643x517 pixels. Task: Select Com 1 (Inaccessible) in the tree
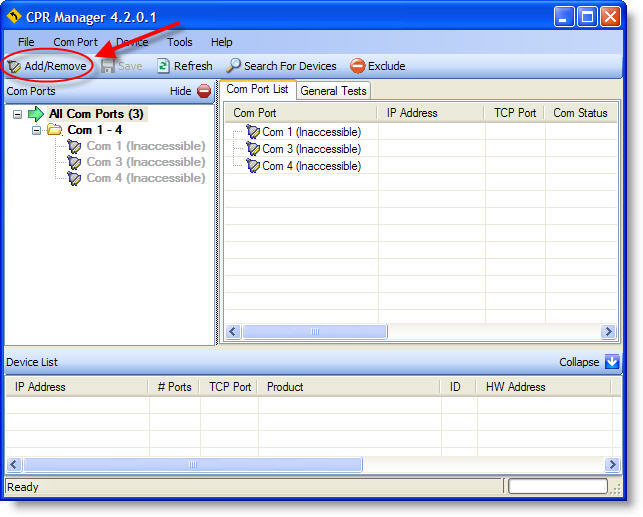pyautogui.click(x=146, y=146)
